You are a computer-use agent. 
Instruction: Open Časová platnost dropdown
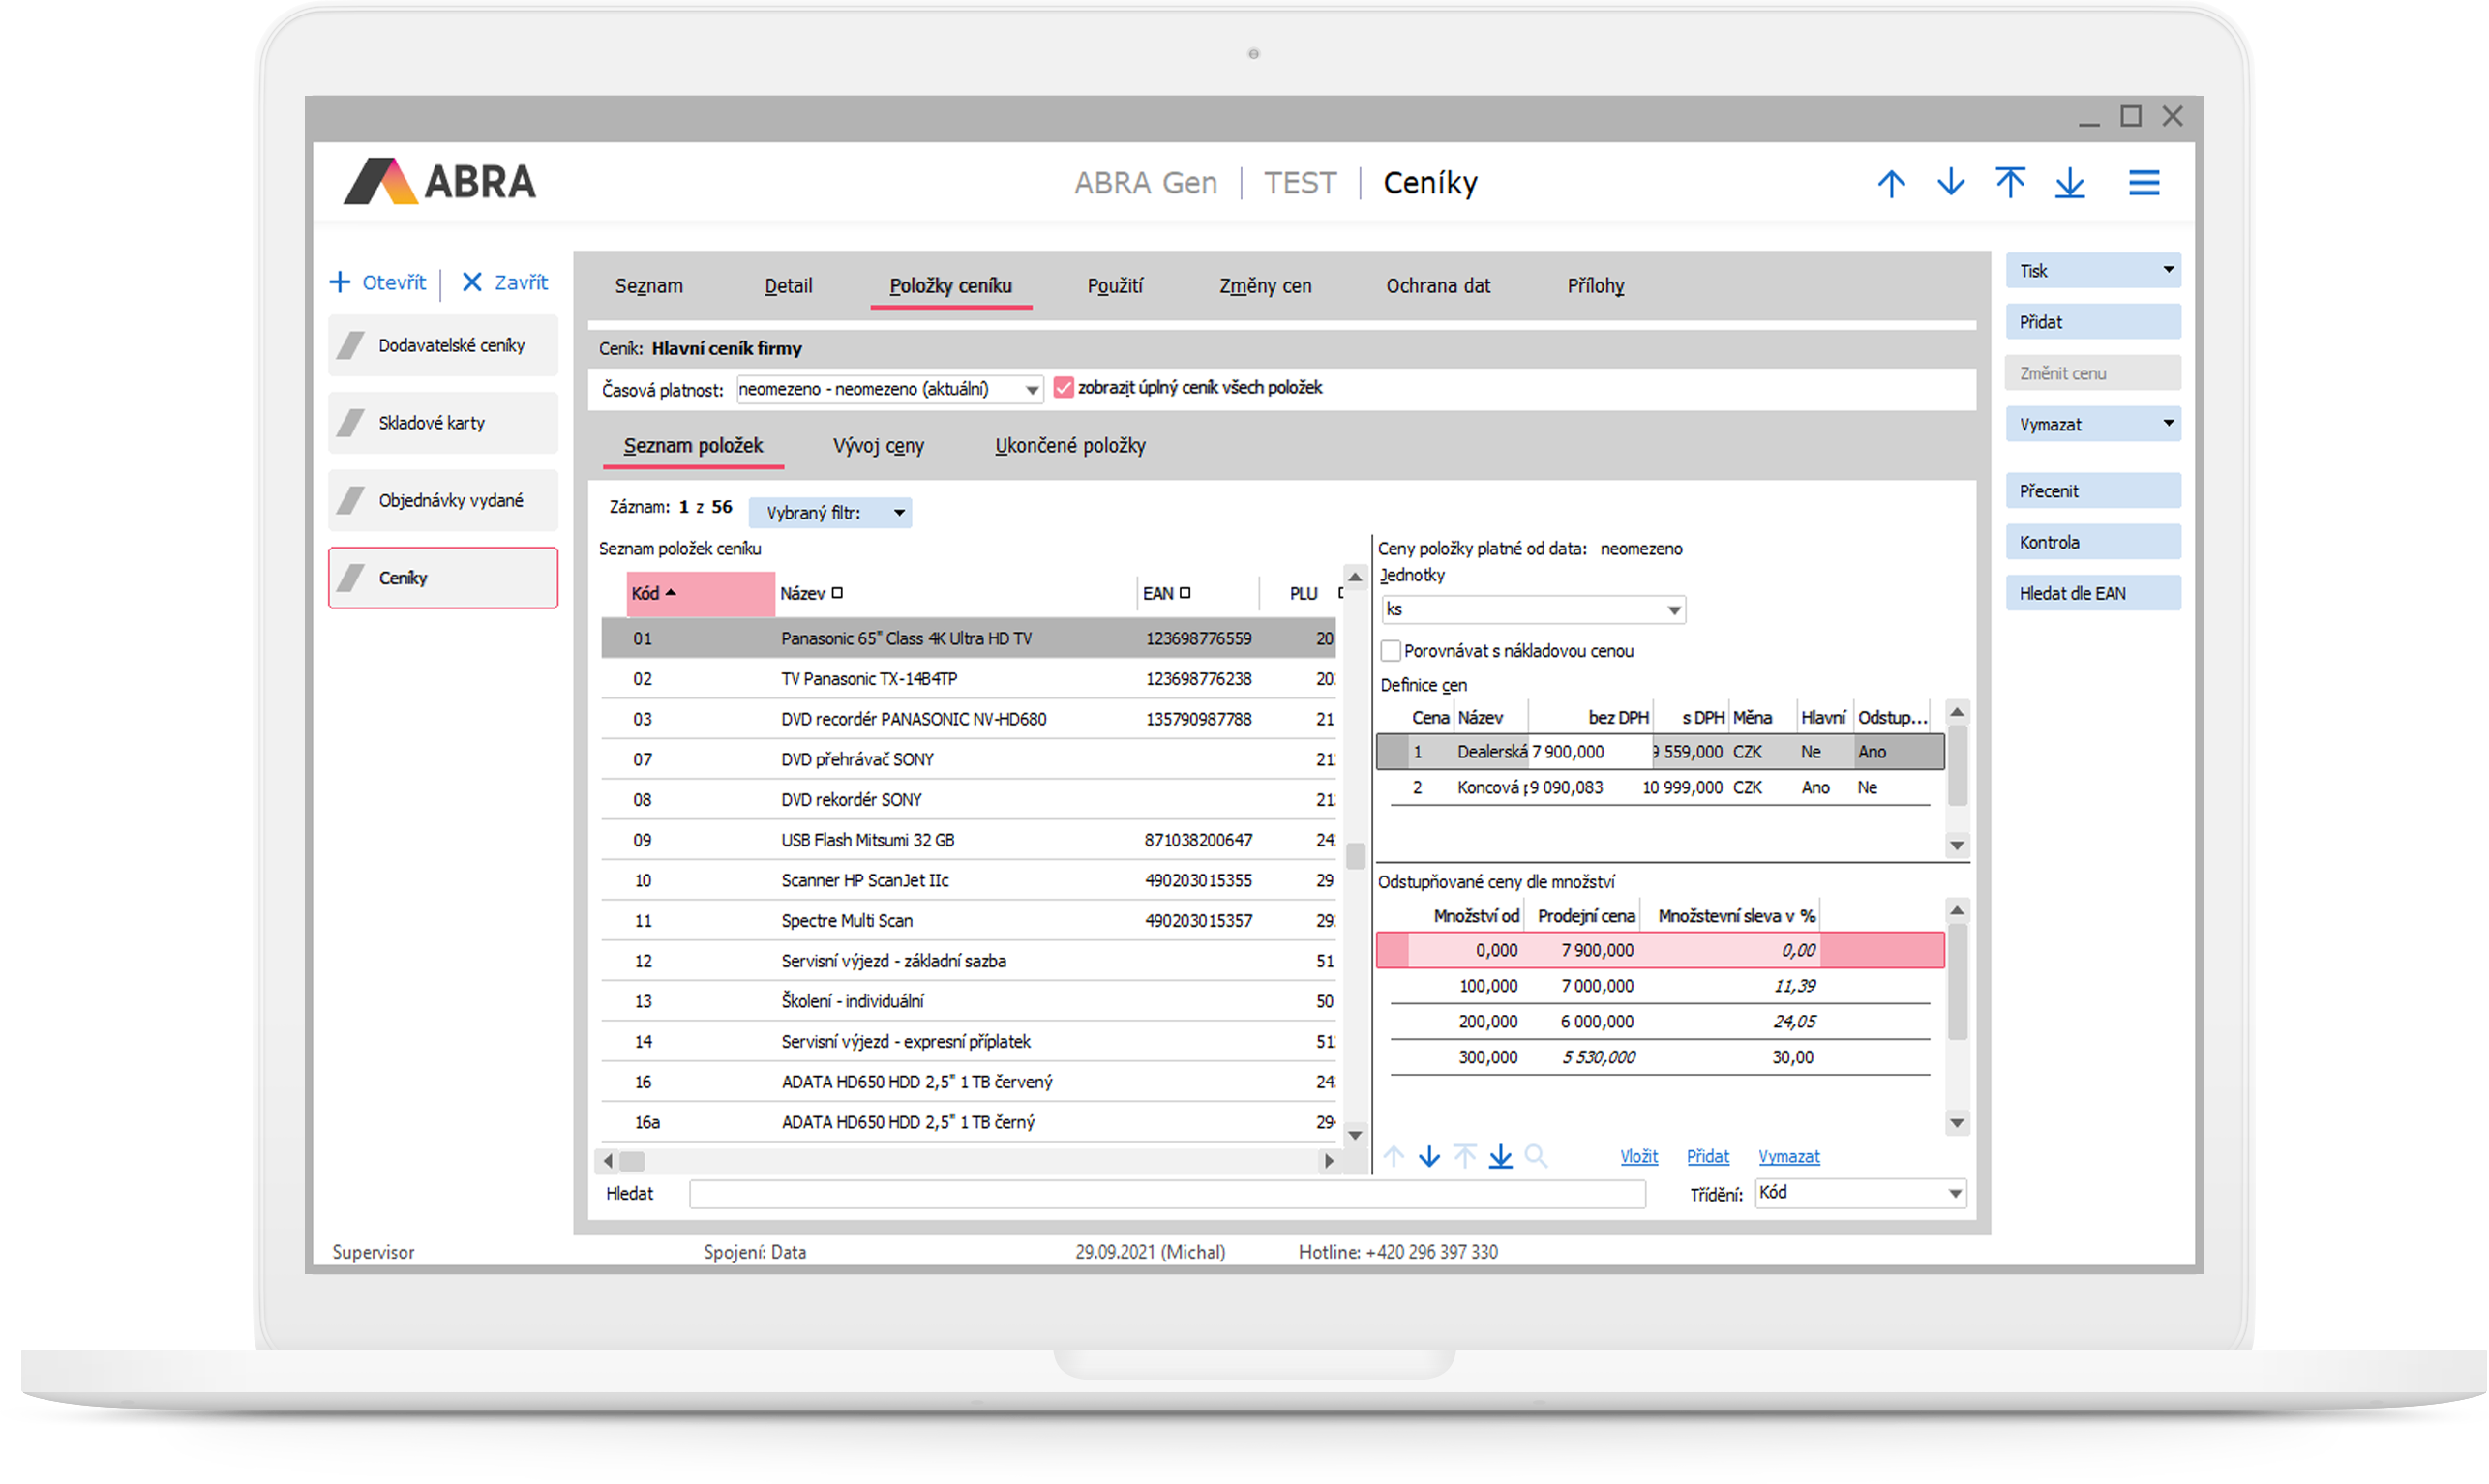tap(1032, 389)
